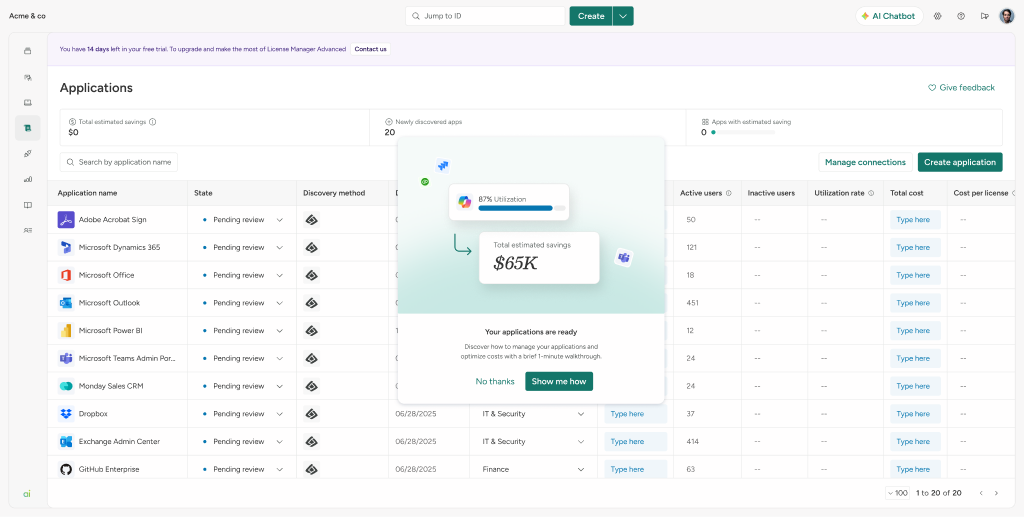1024x517 pixels.
Task: Click the Microsoft Power BI app icon
Action: [x=66, y=331]
